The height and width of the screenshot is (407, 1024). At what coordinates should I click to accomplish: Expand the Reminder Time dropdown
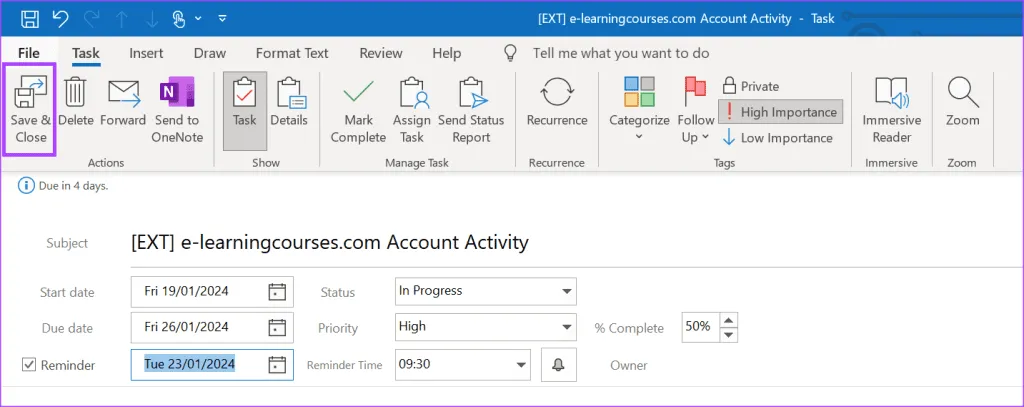point(520,365)
